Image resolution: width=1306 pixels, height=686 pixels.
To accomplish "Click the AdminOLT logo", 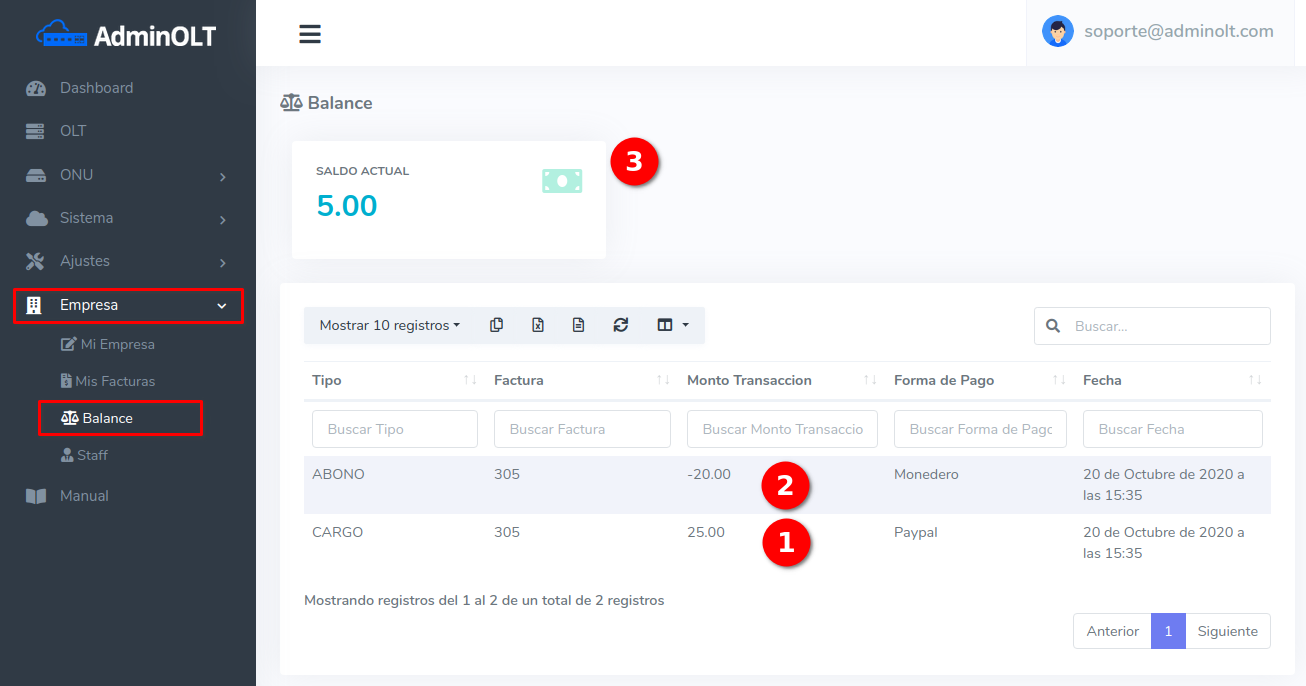I will tap(127, 36).
